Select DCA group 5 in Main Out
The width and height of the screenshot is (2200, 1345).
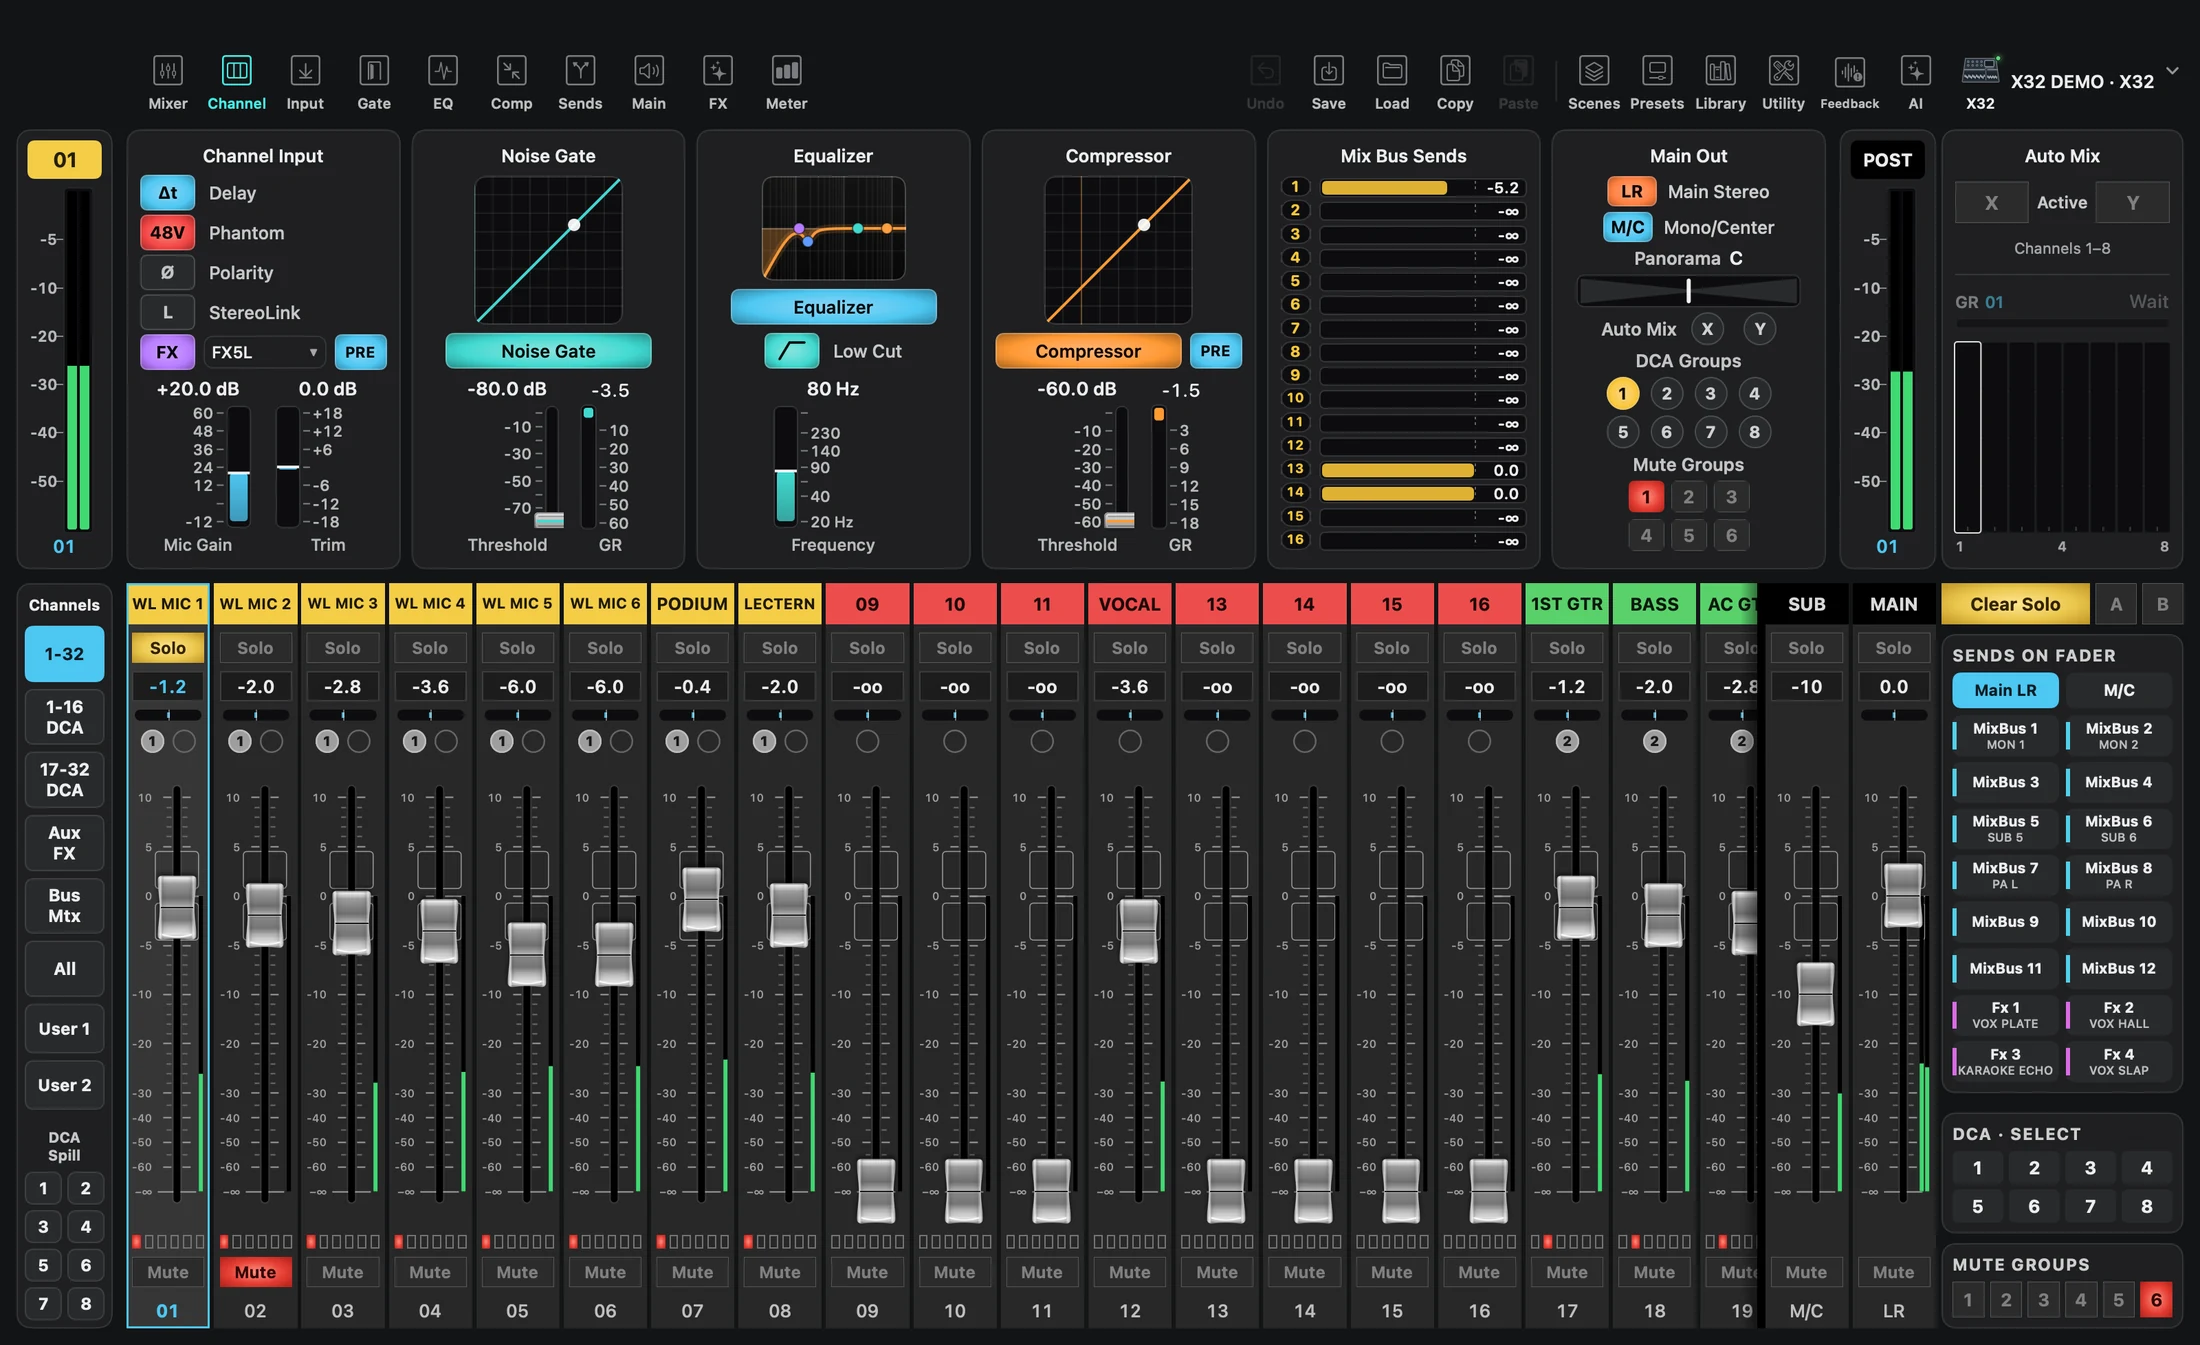click(x=1622, y=432)
